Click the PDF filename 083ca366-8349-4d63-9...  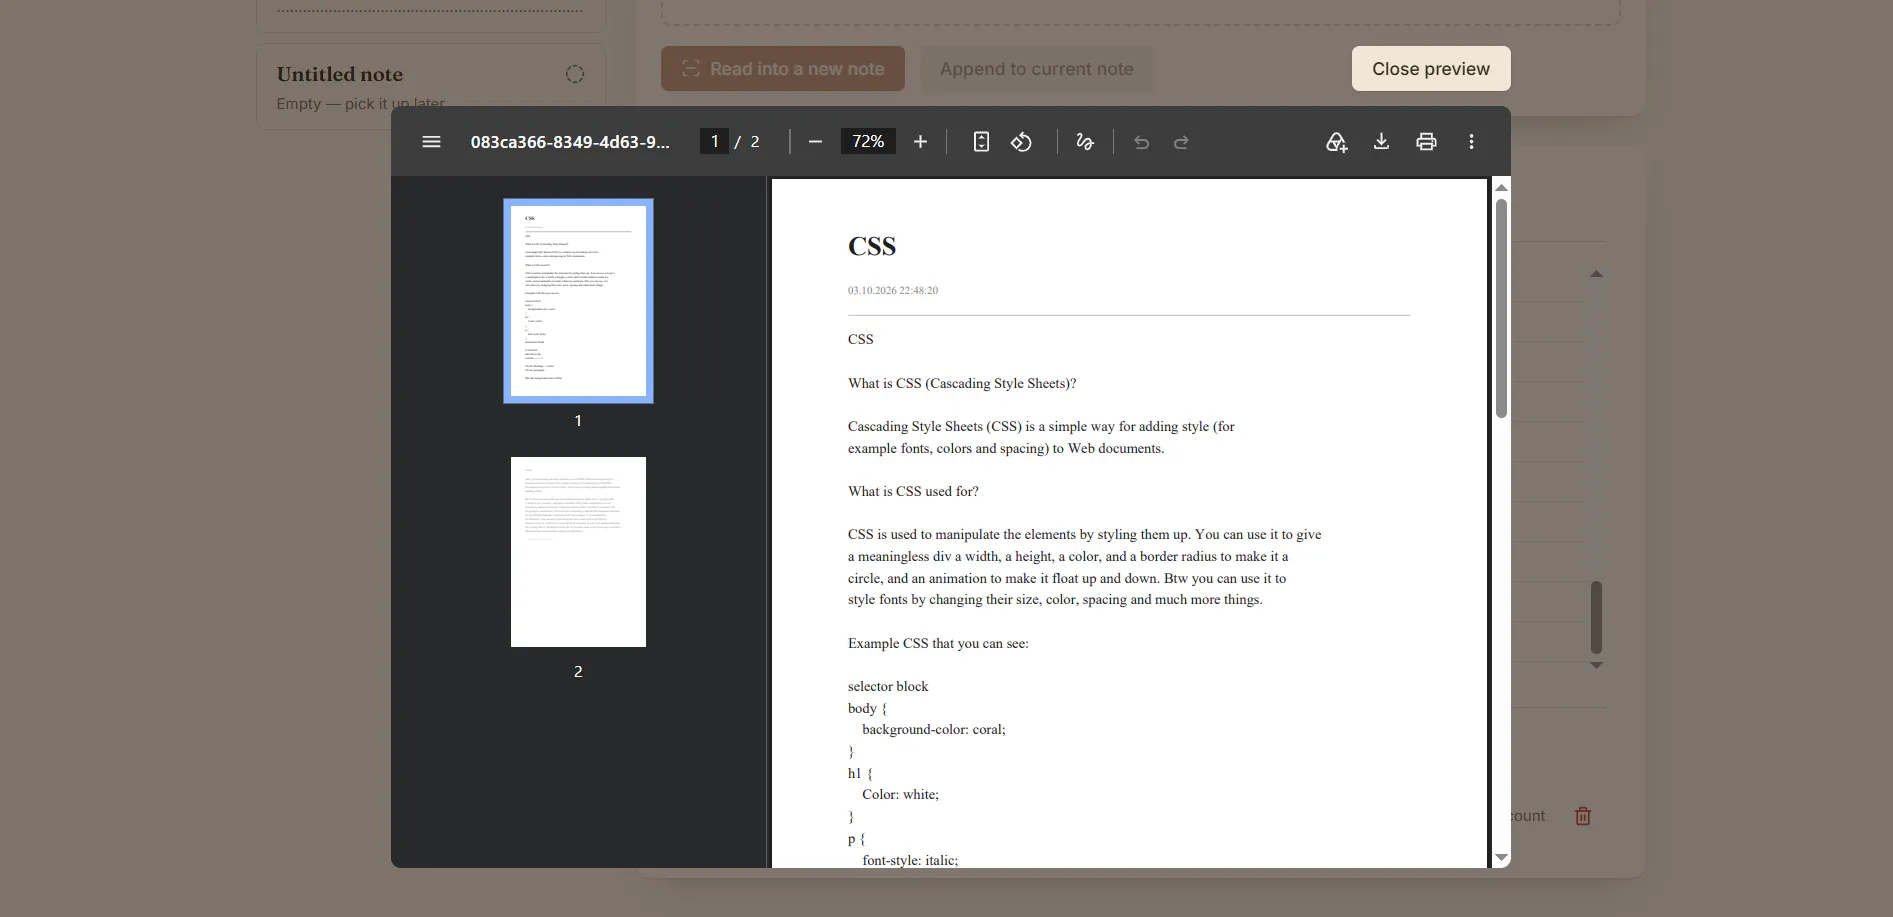click(x=570, y=142)
